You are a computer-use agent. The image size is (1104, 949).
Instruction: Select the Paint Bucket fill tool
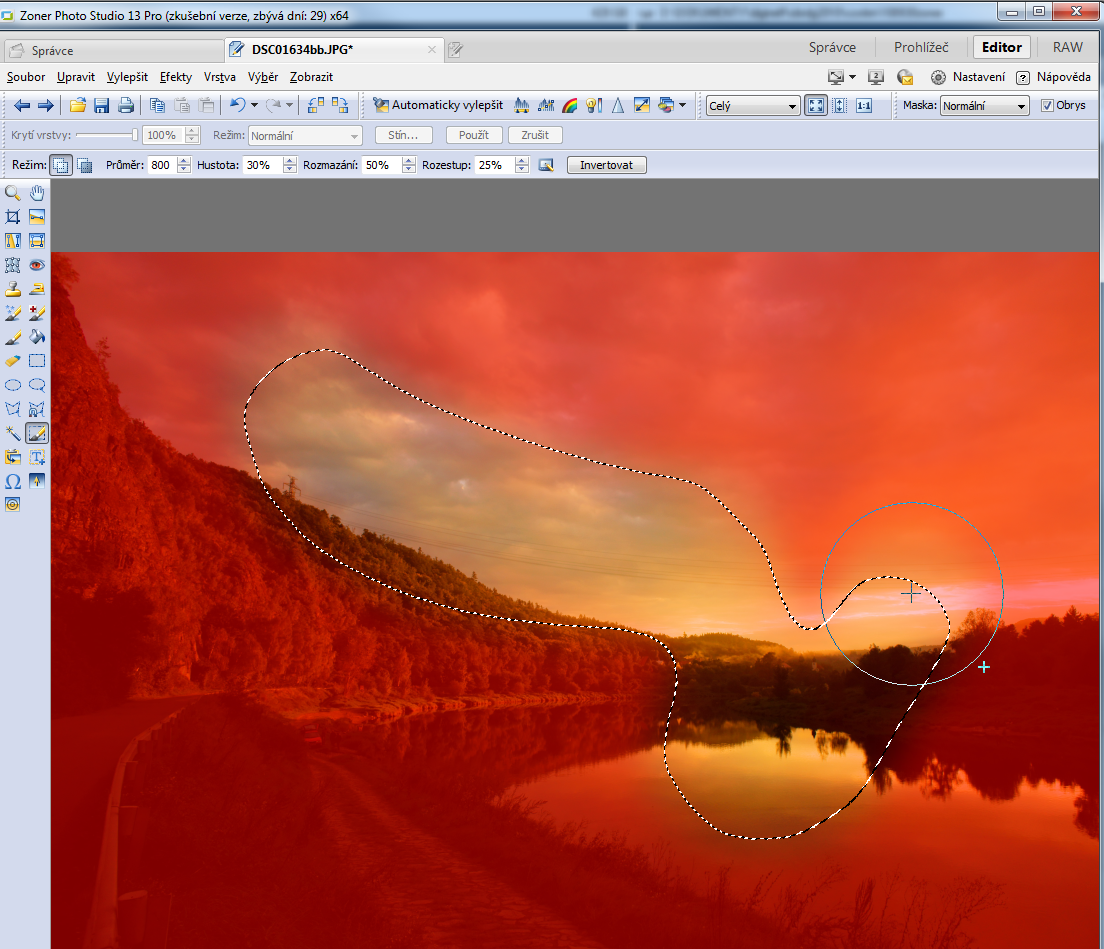[37, 337]
